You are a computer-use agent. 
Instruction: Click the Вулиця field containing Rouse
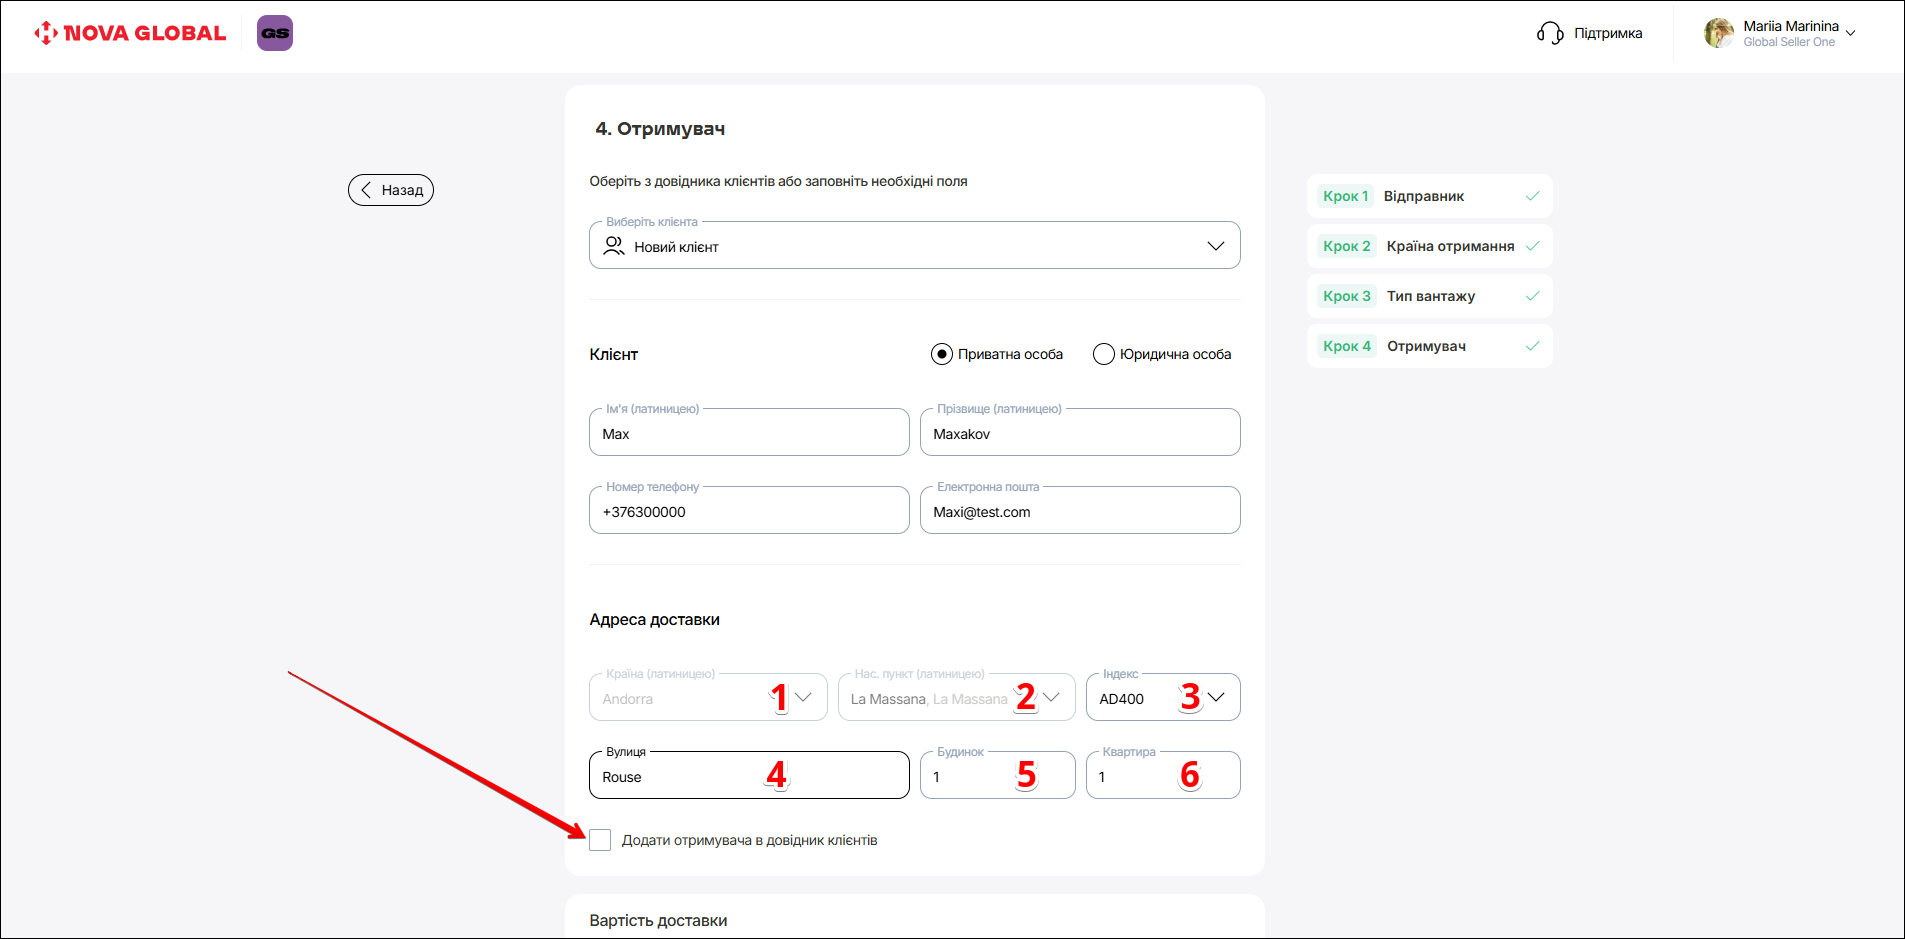(680, 777)
